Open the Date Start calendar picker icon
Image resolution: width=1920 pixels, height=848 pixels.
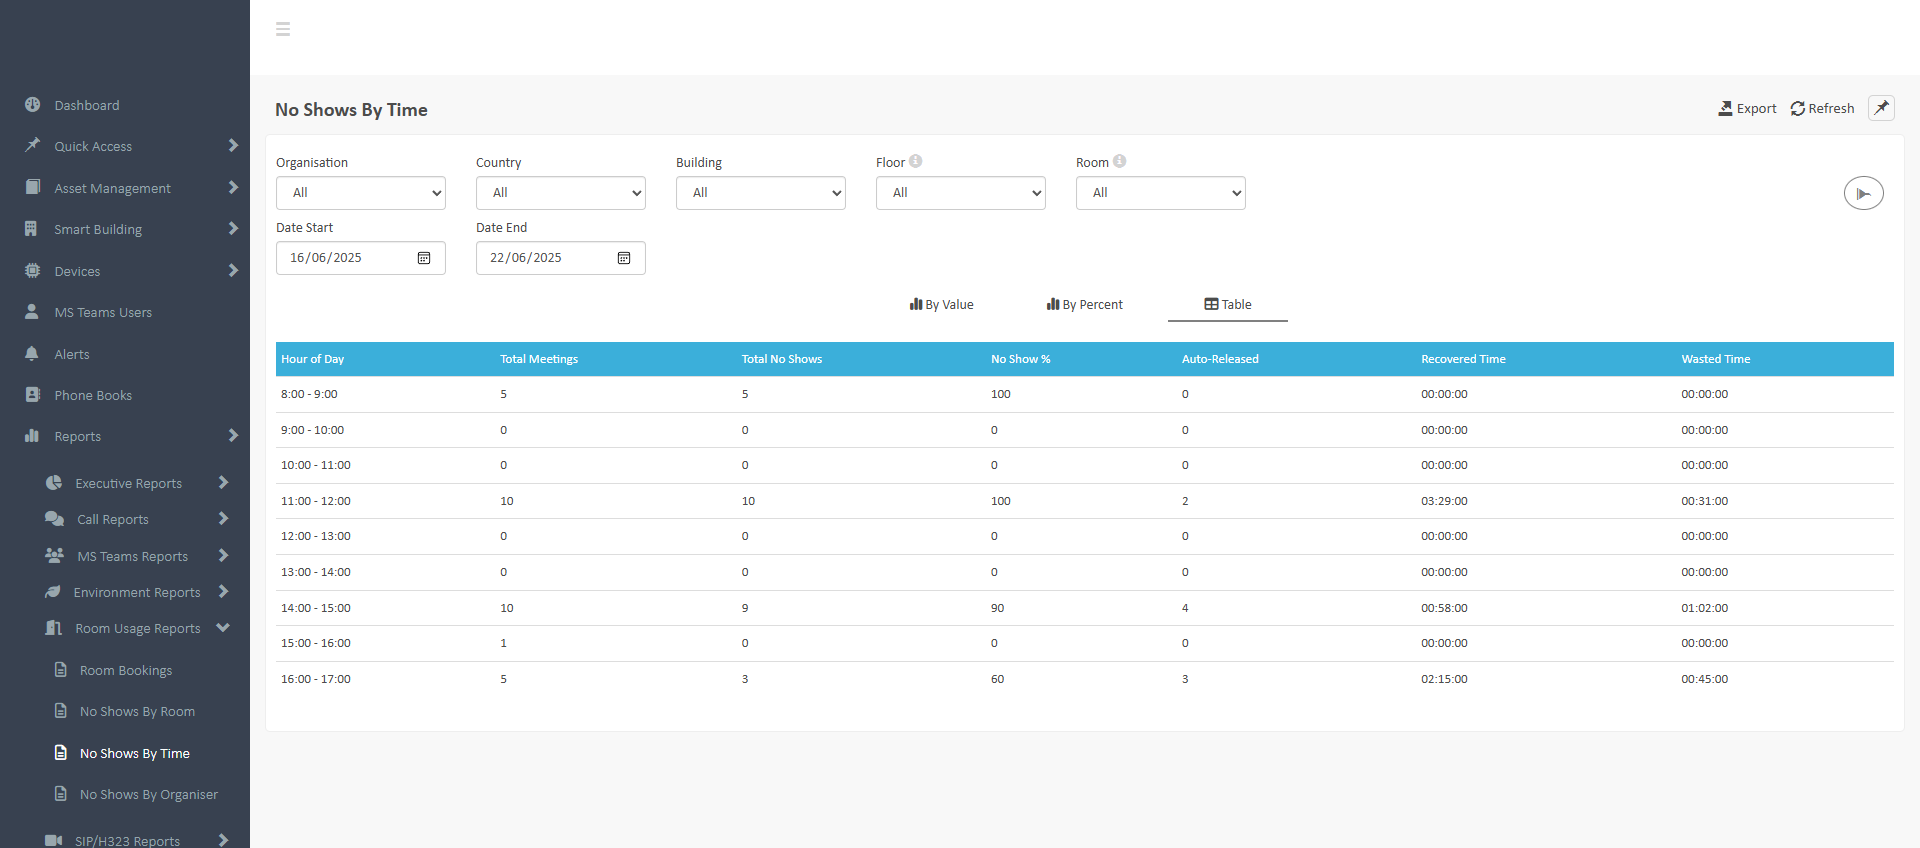pyautogui.click(x=424, y=258)
